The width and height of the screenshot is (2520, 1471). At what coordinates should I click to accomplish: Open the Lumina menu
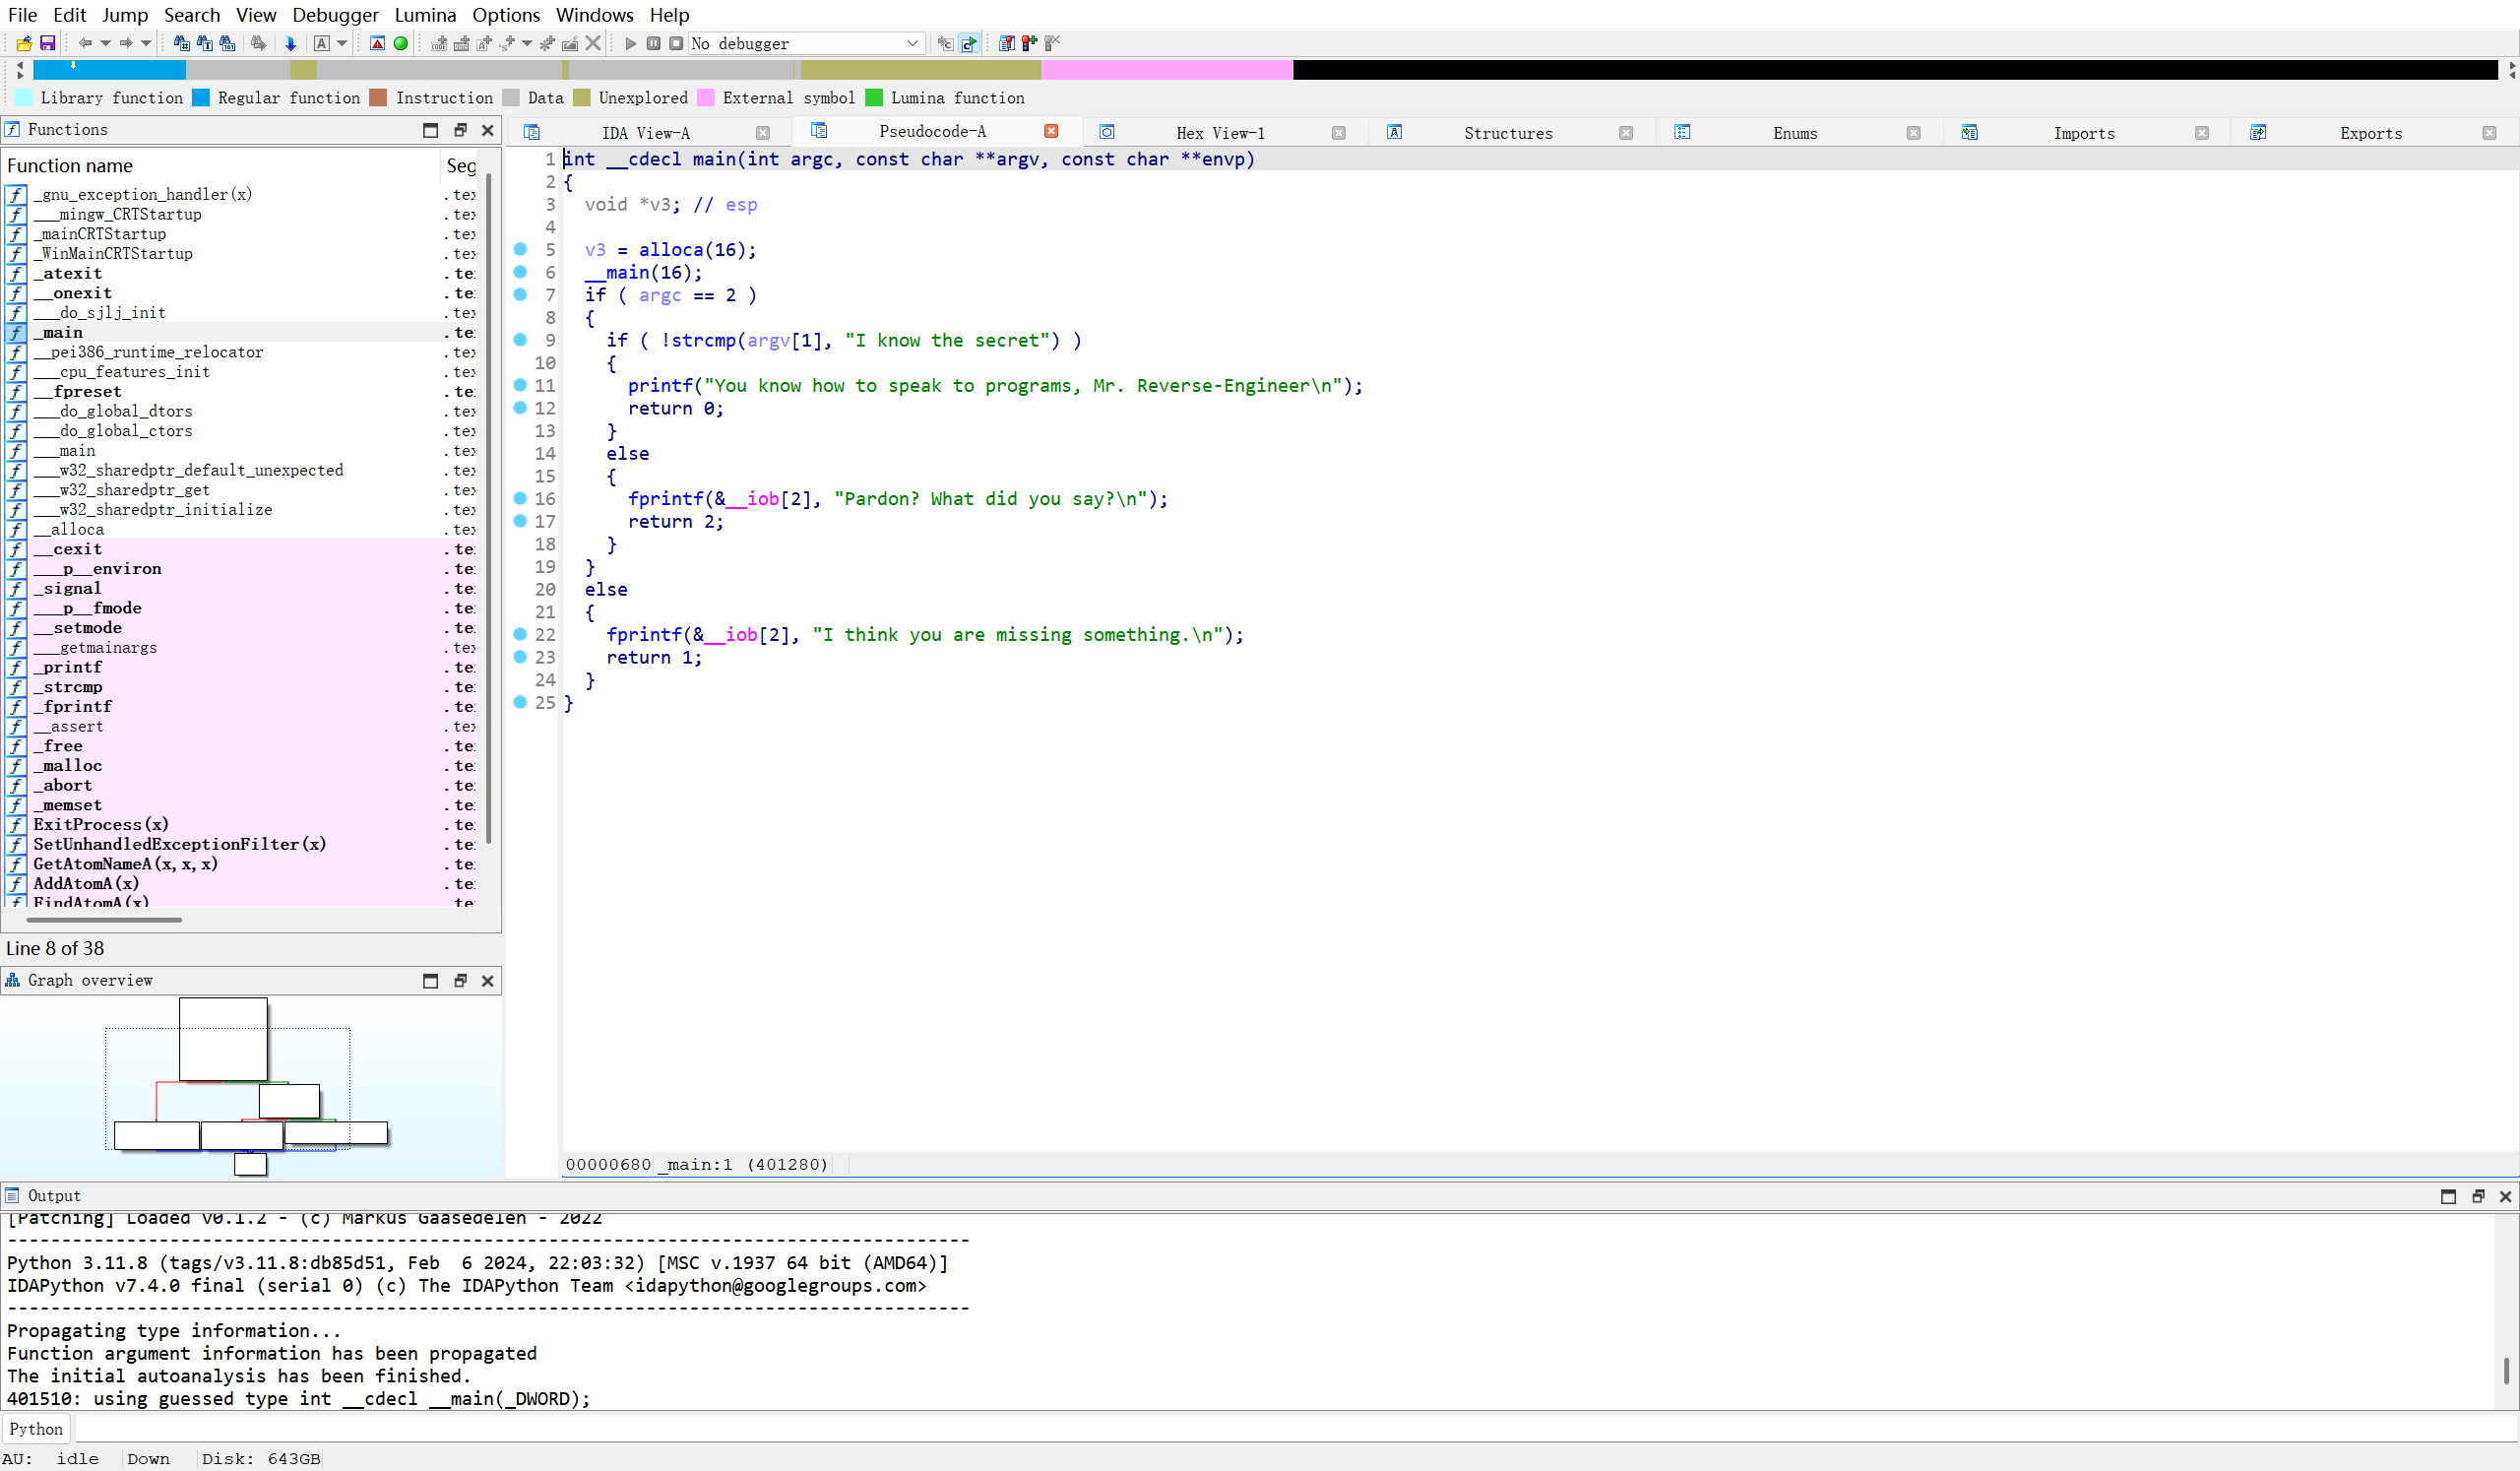click(425, 15)
